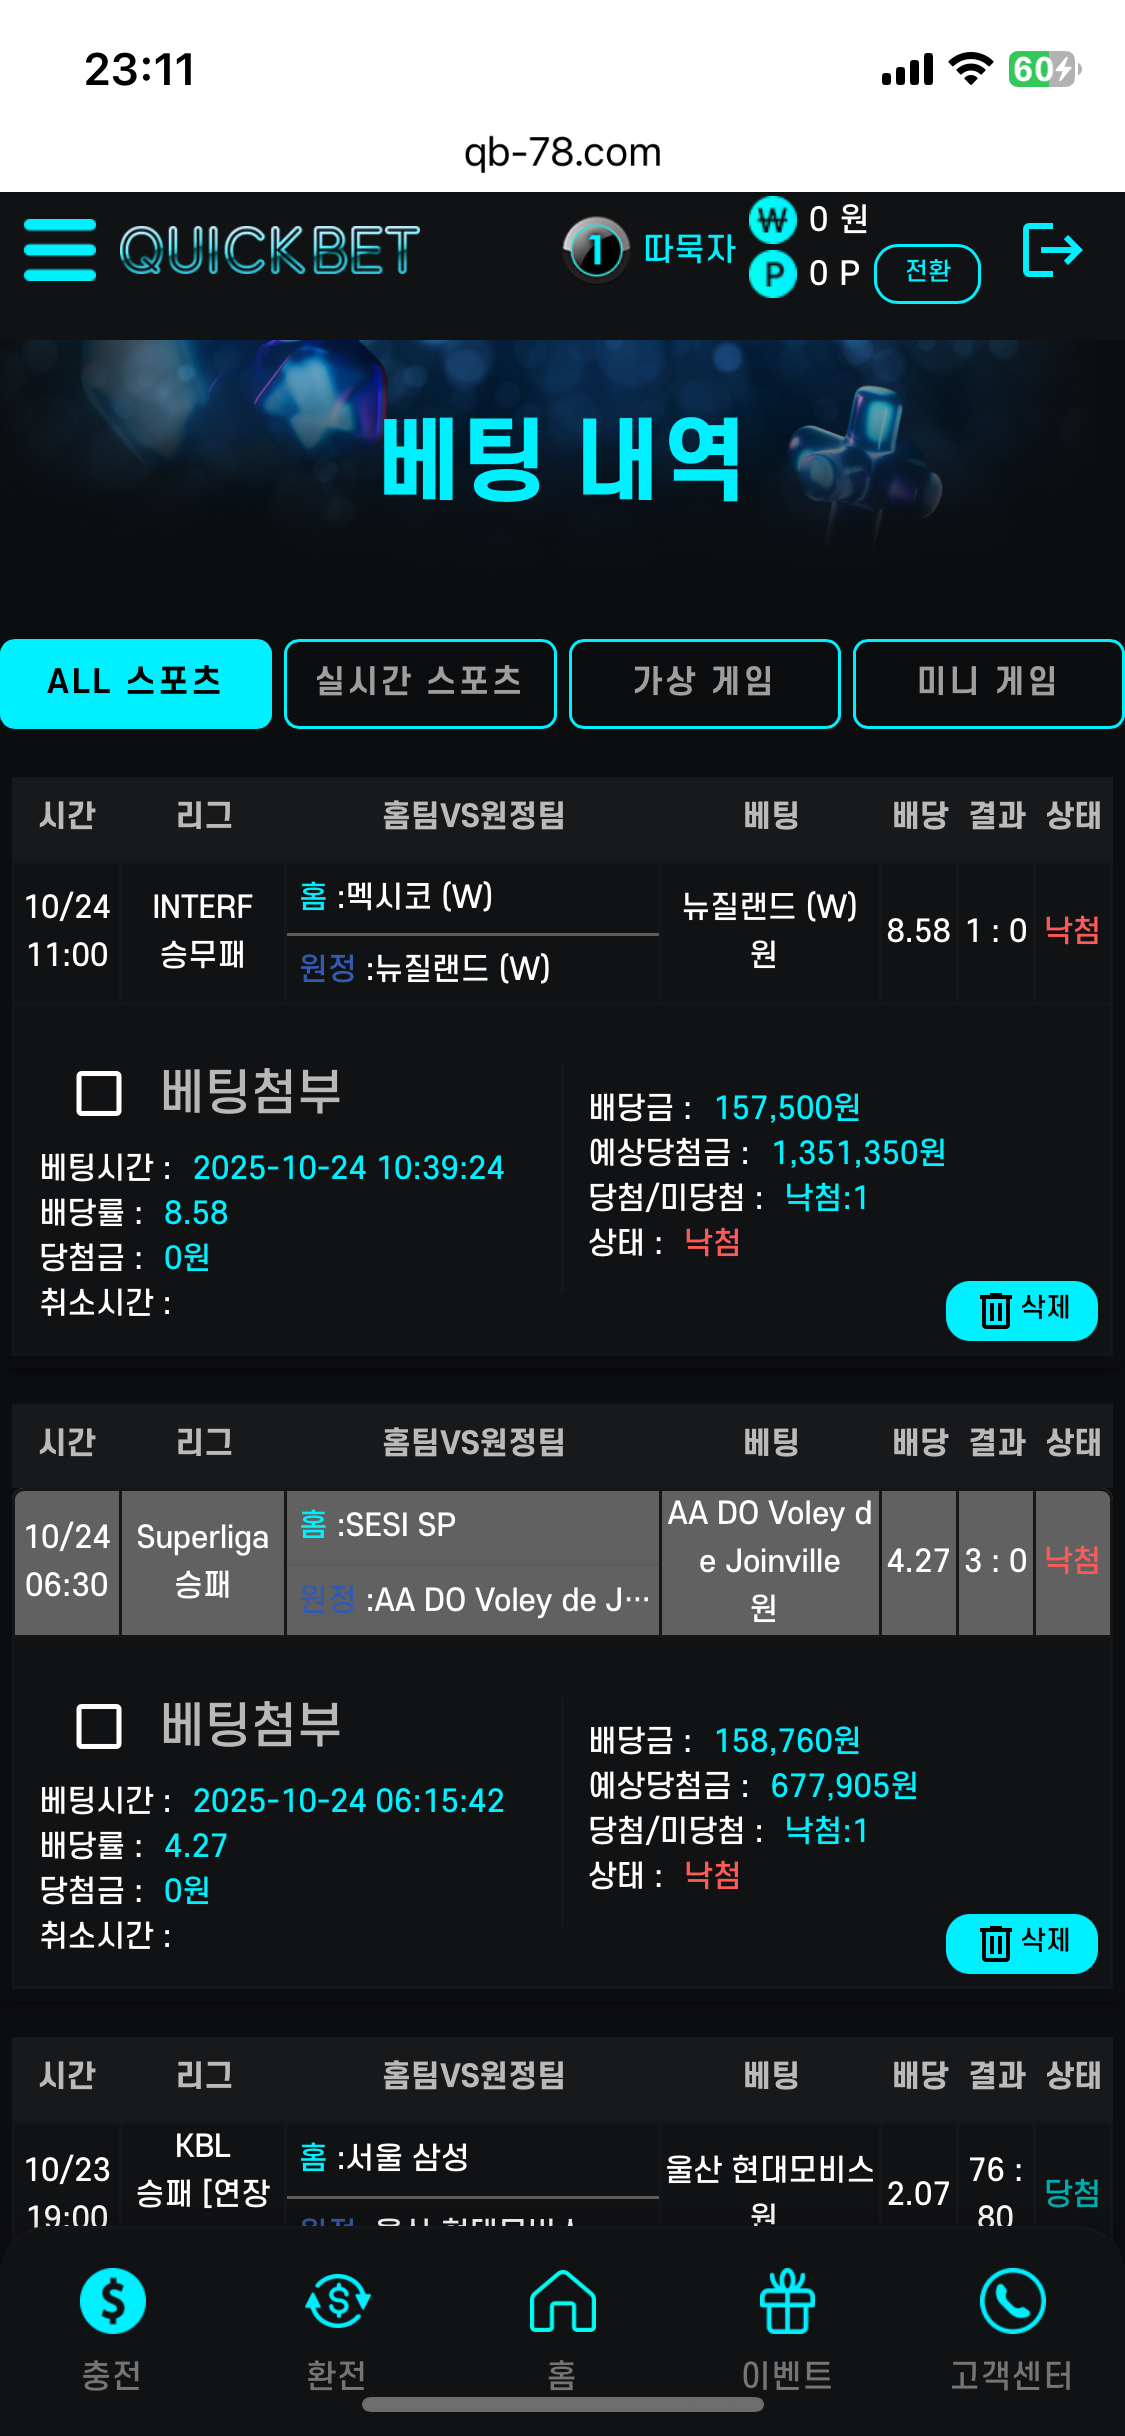The height and width of the screenshot is (2436, 1125).
Task: Click the level 1 badge icon
Action: point(596,249)
